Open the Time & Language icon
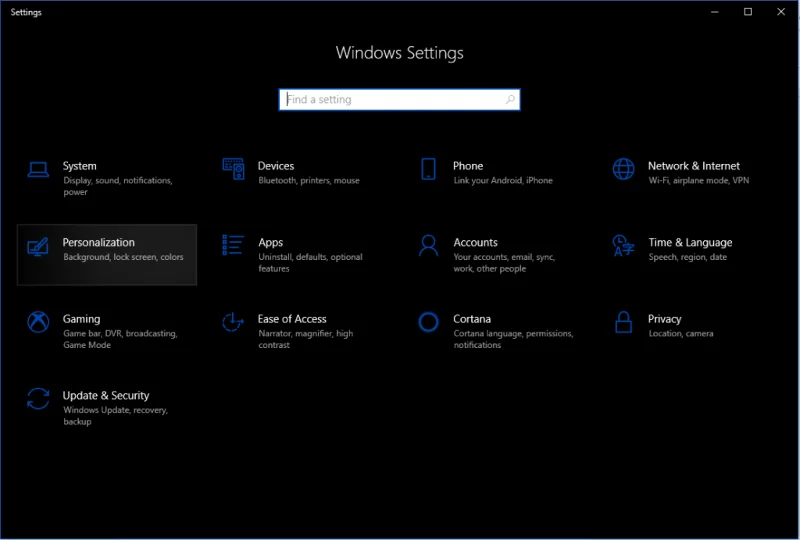Viewport: 800px width, 540px height. tap(624, 245)
